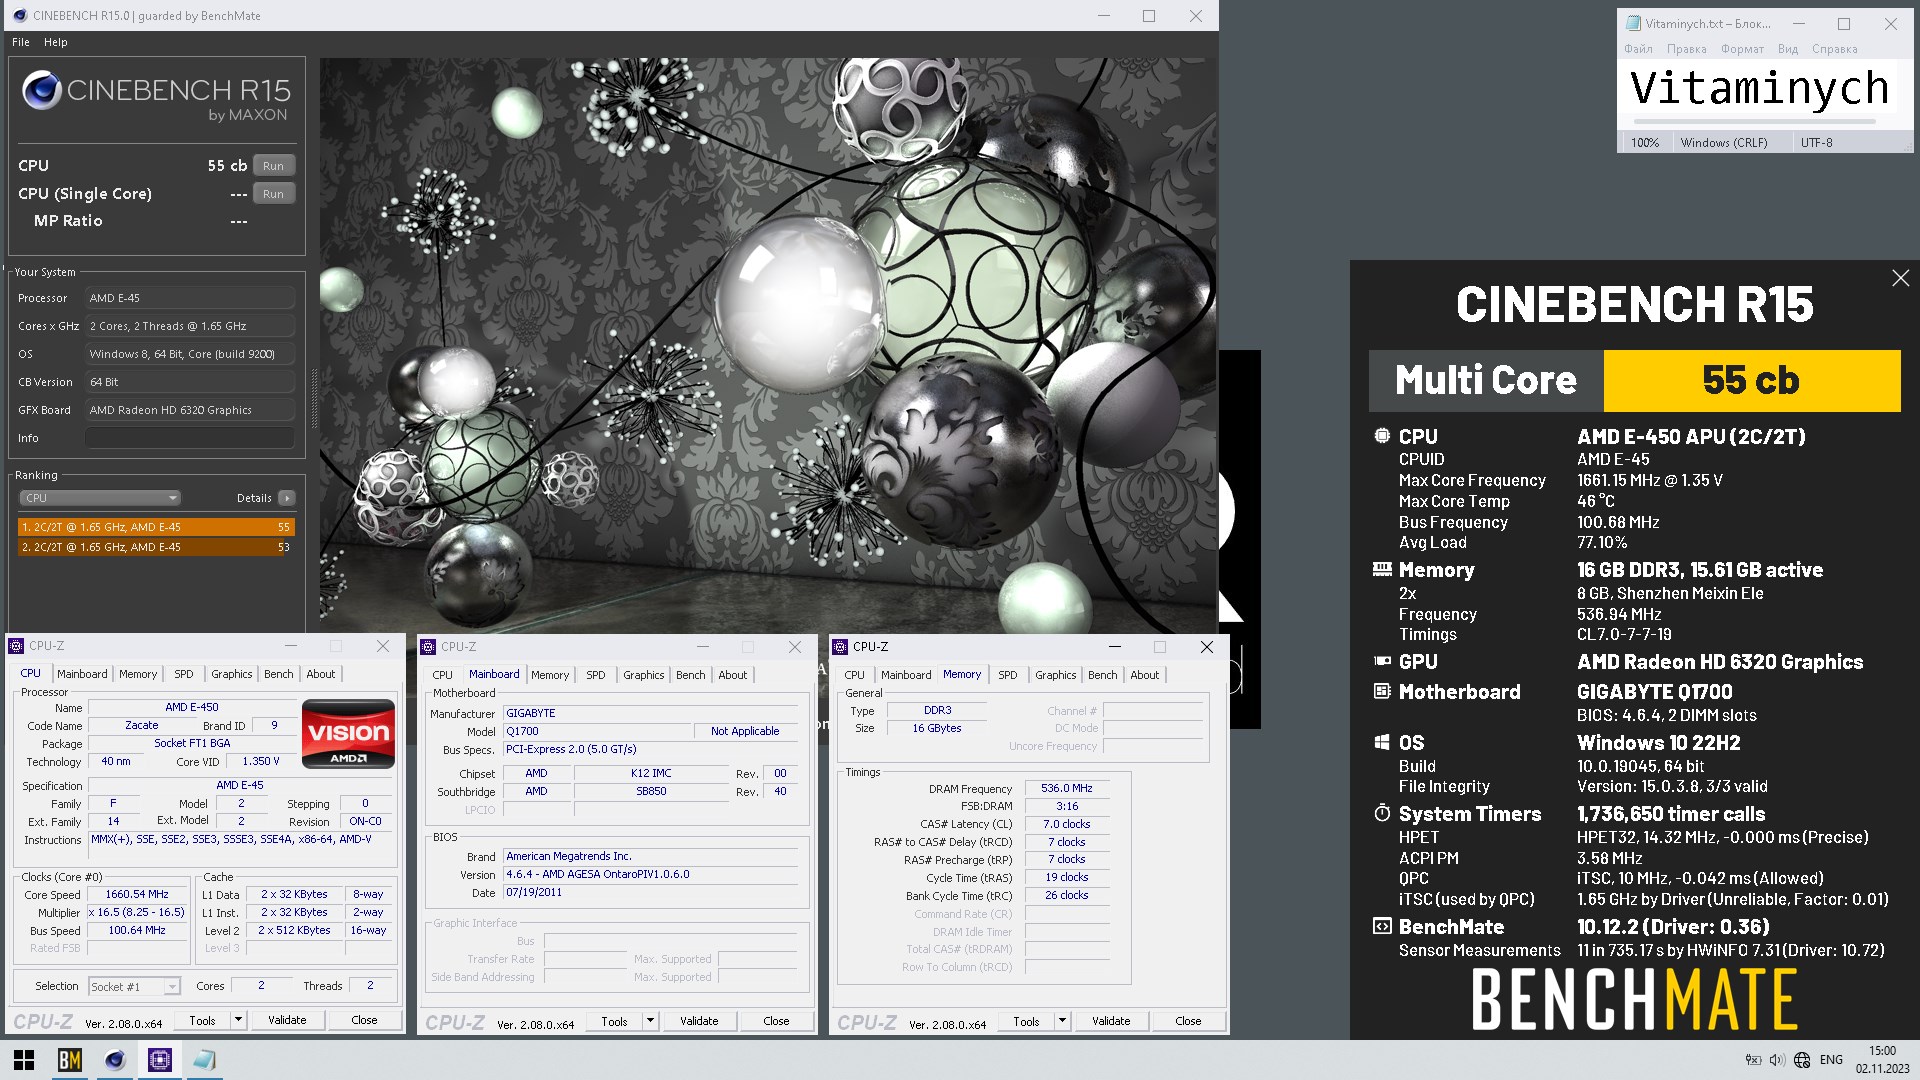Screen dimensions: 1920x1080
Task: Click the GIGABYTE manufacturer field
Action: tap(651, 714)
